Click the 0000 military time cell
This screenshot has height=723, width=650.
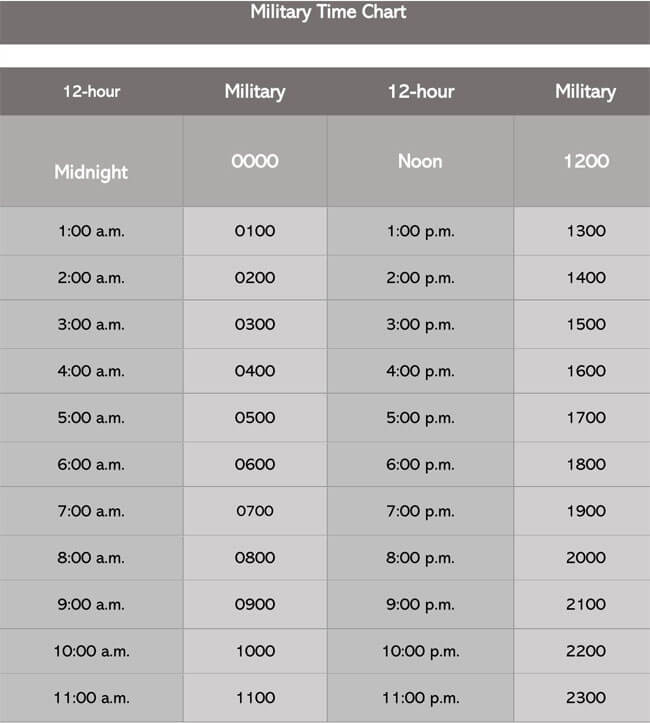click(254, 161)
